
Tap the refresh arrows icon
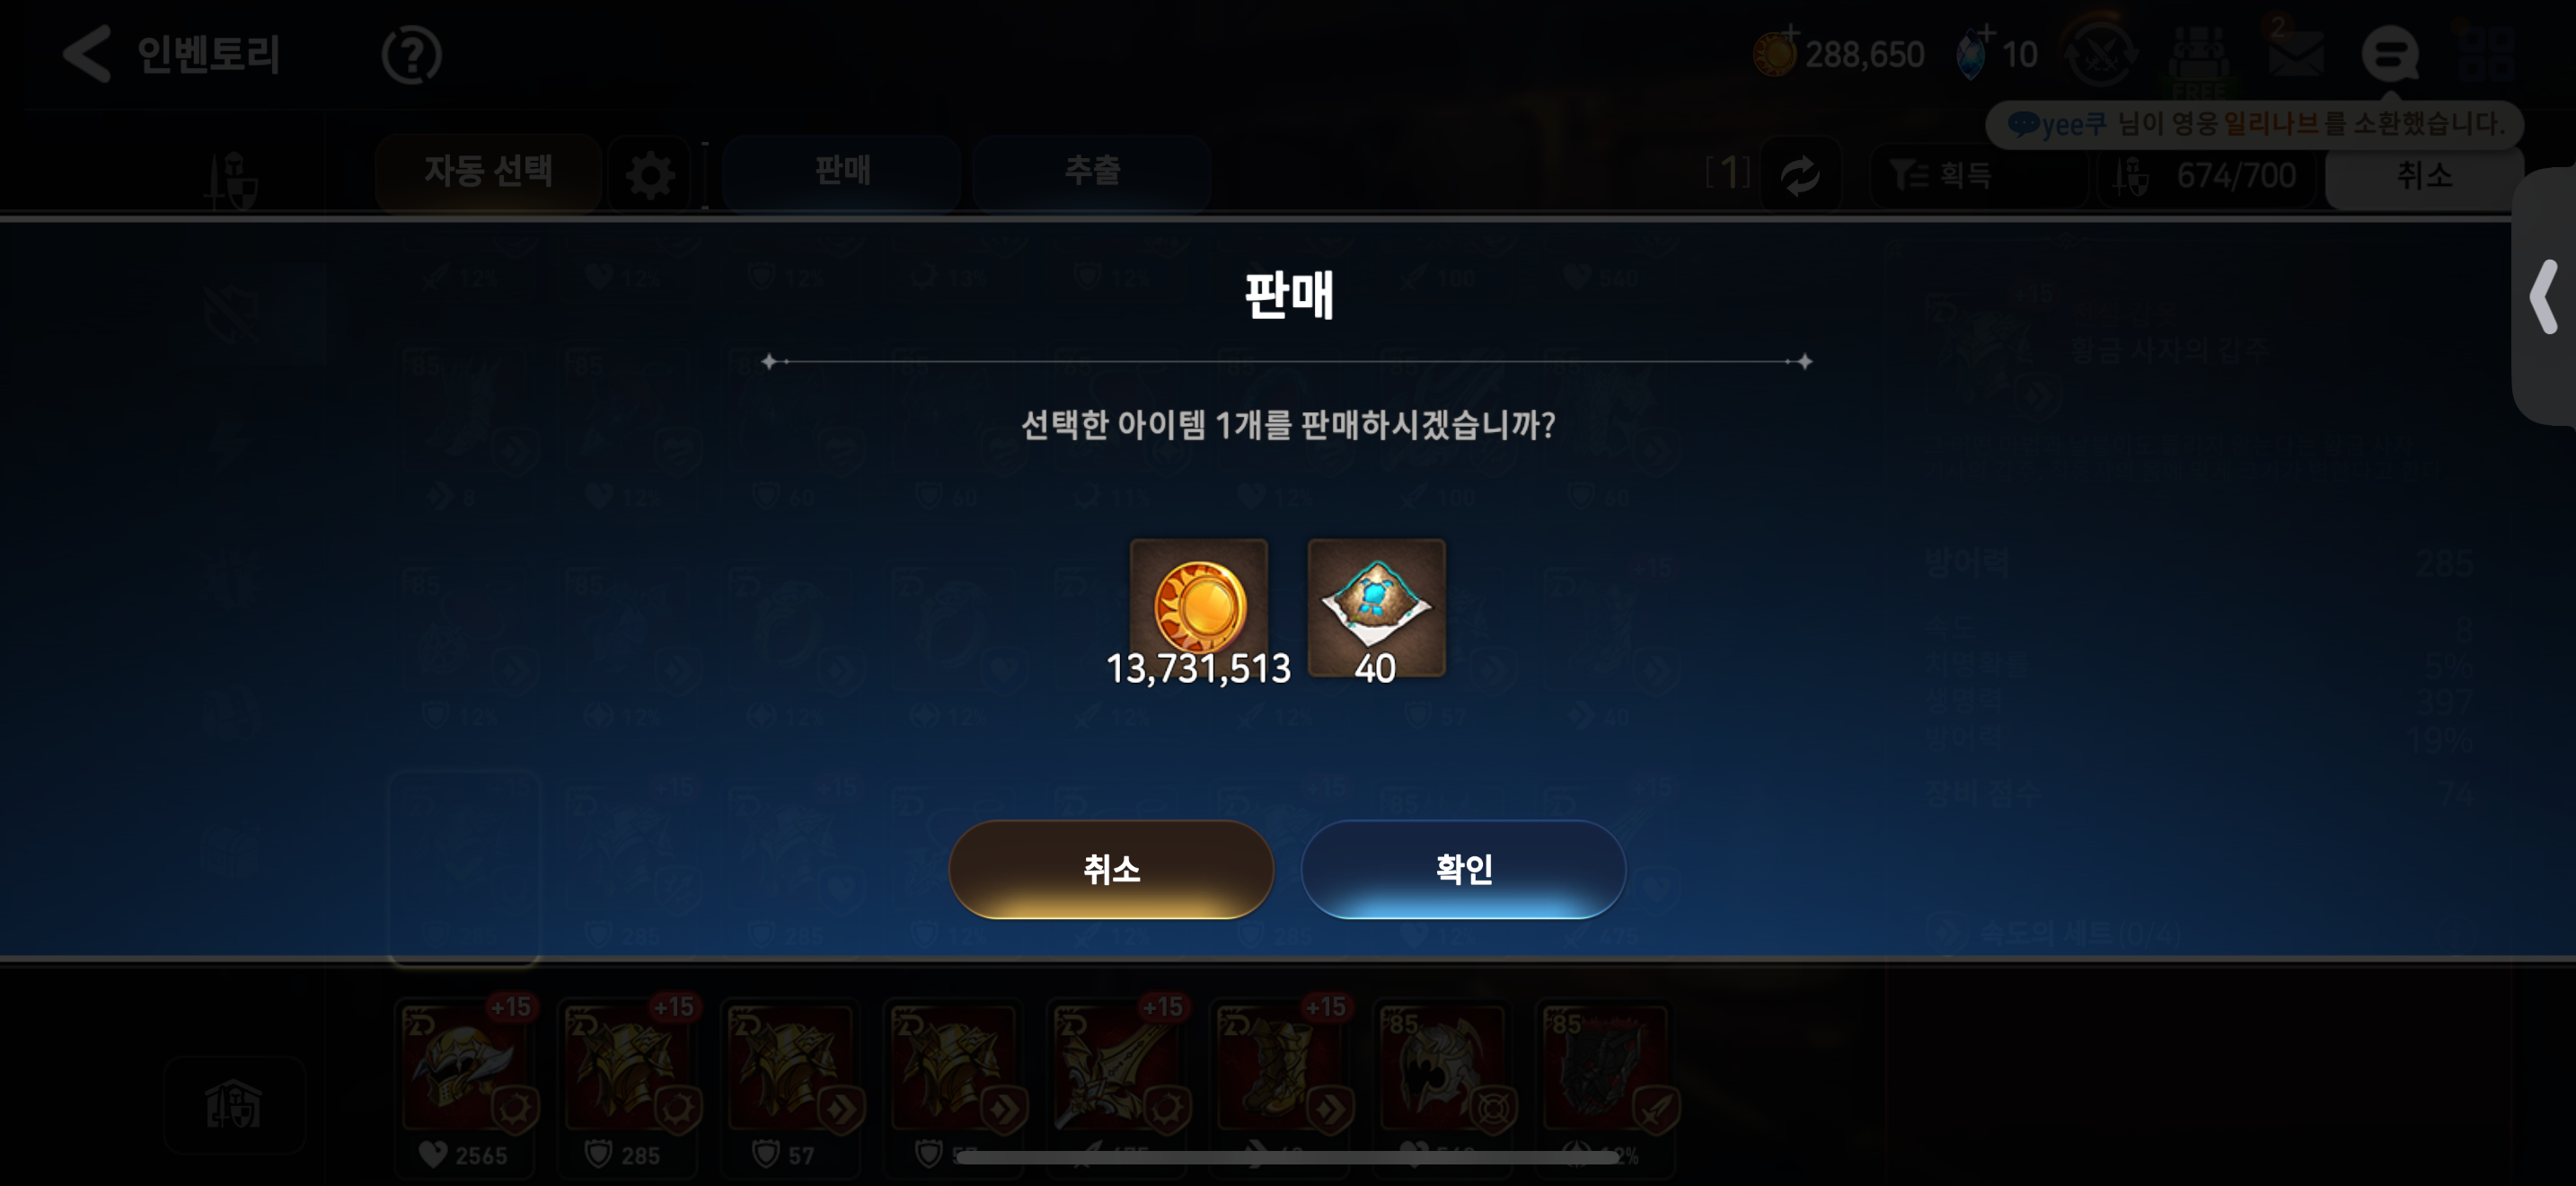coord(1800,175)
